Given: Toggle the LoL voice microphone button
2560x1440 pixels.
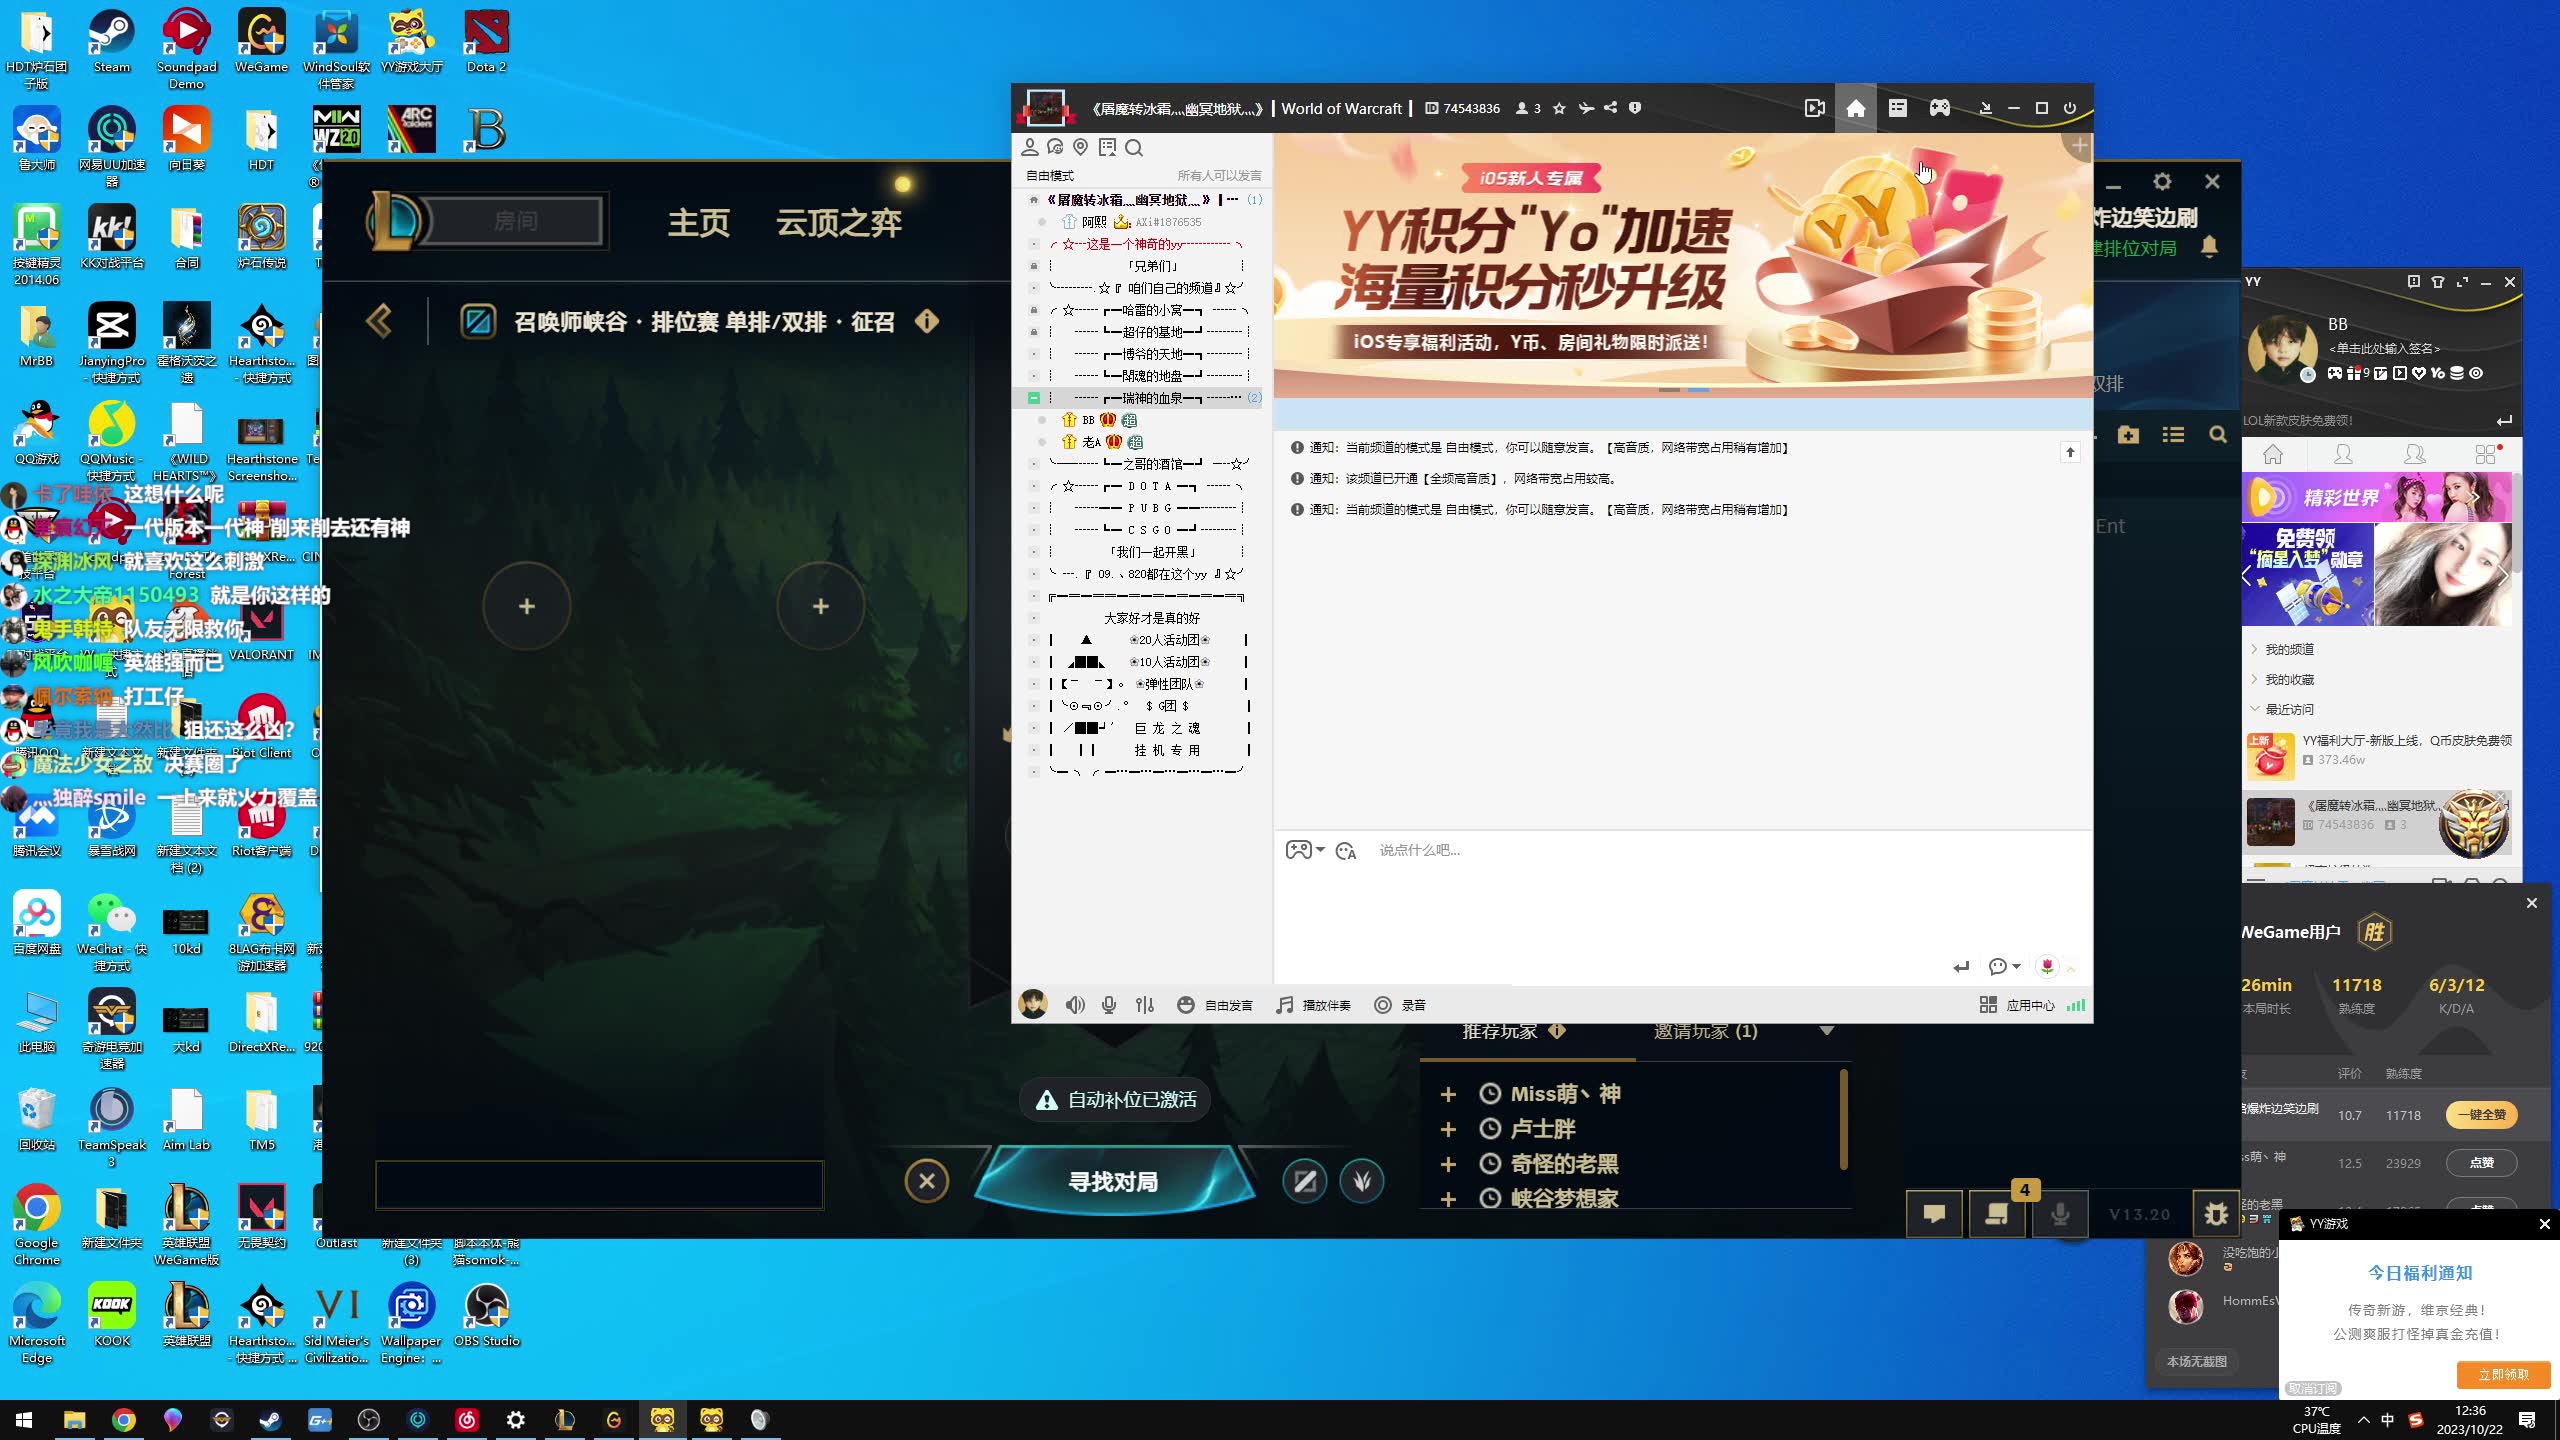Looking at the screenshot, I should (x=2060, y=1214).
